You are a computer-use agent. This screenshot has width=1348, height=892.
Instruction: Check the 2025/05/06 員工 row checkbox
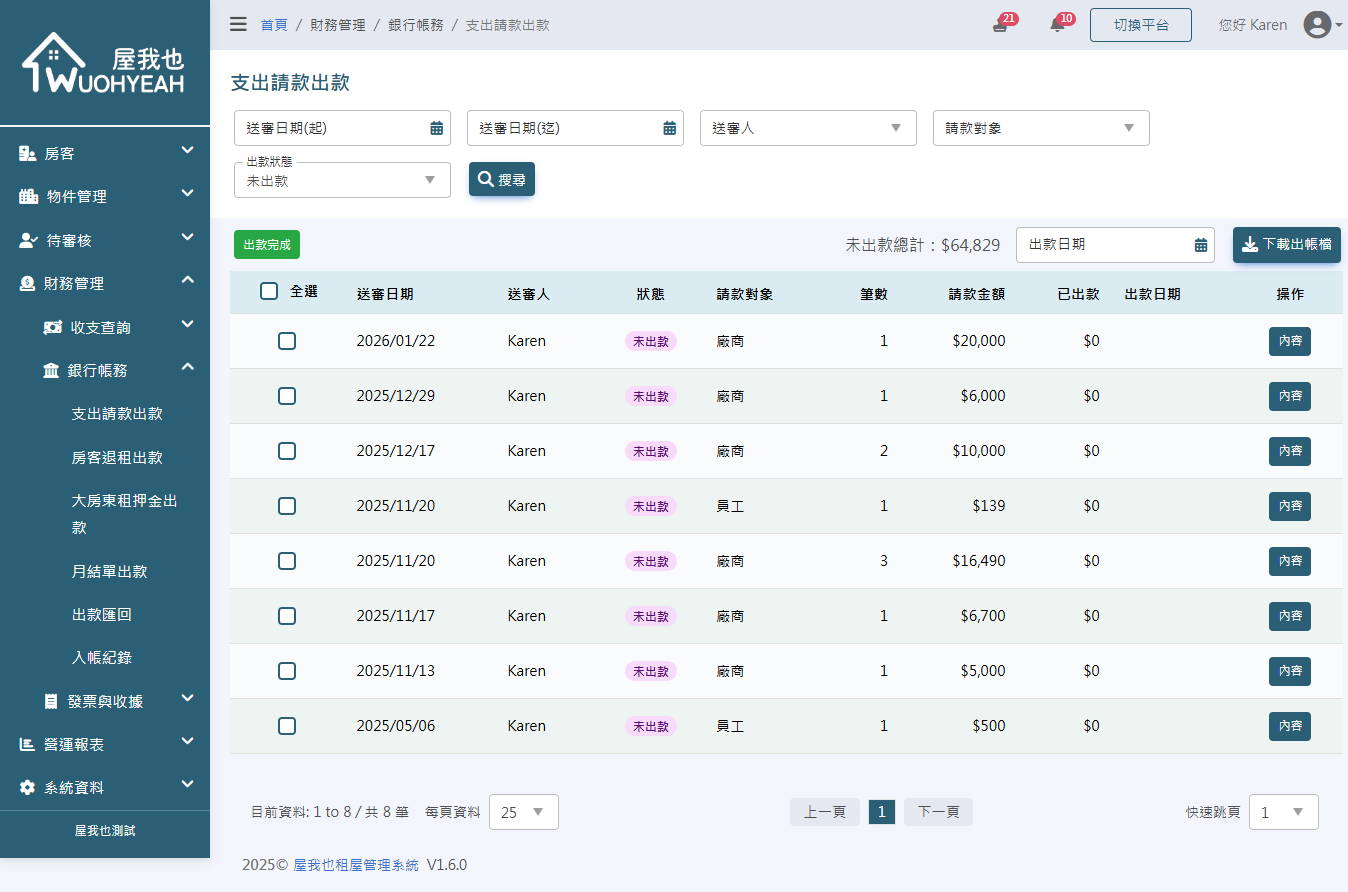[287, 726]
